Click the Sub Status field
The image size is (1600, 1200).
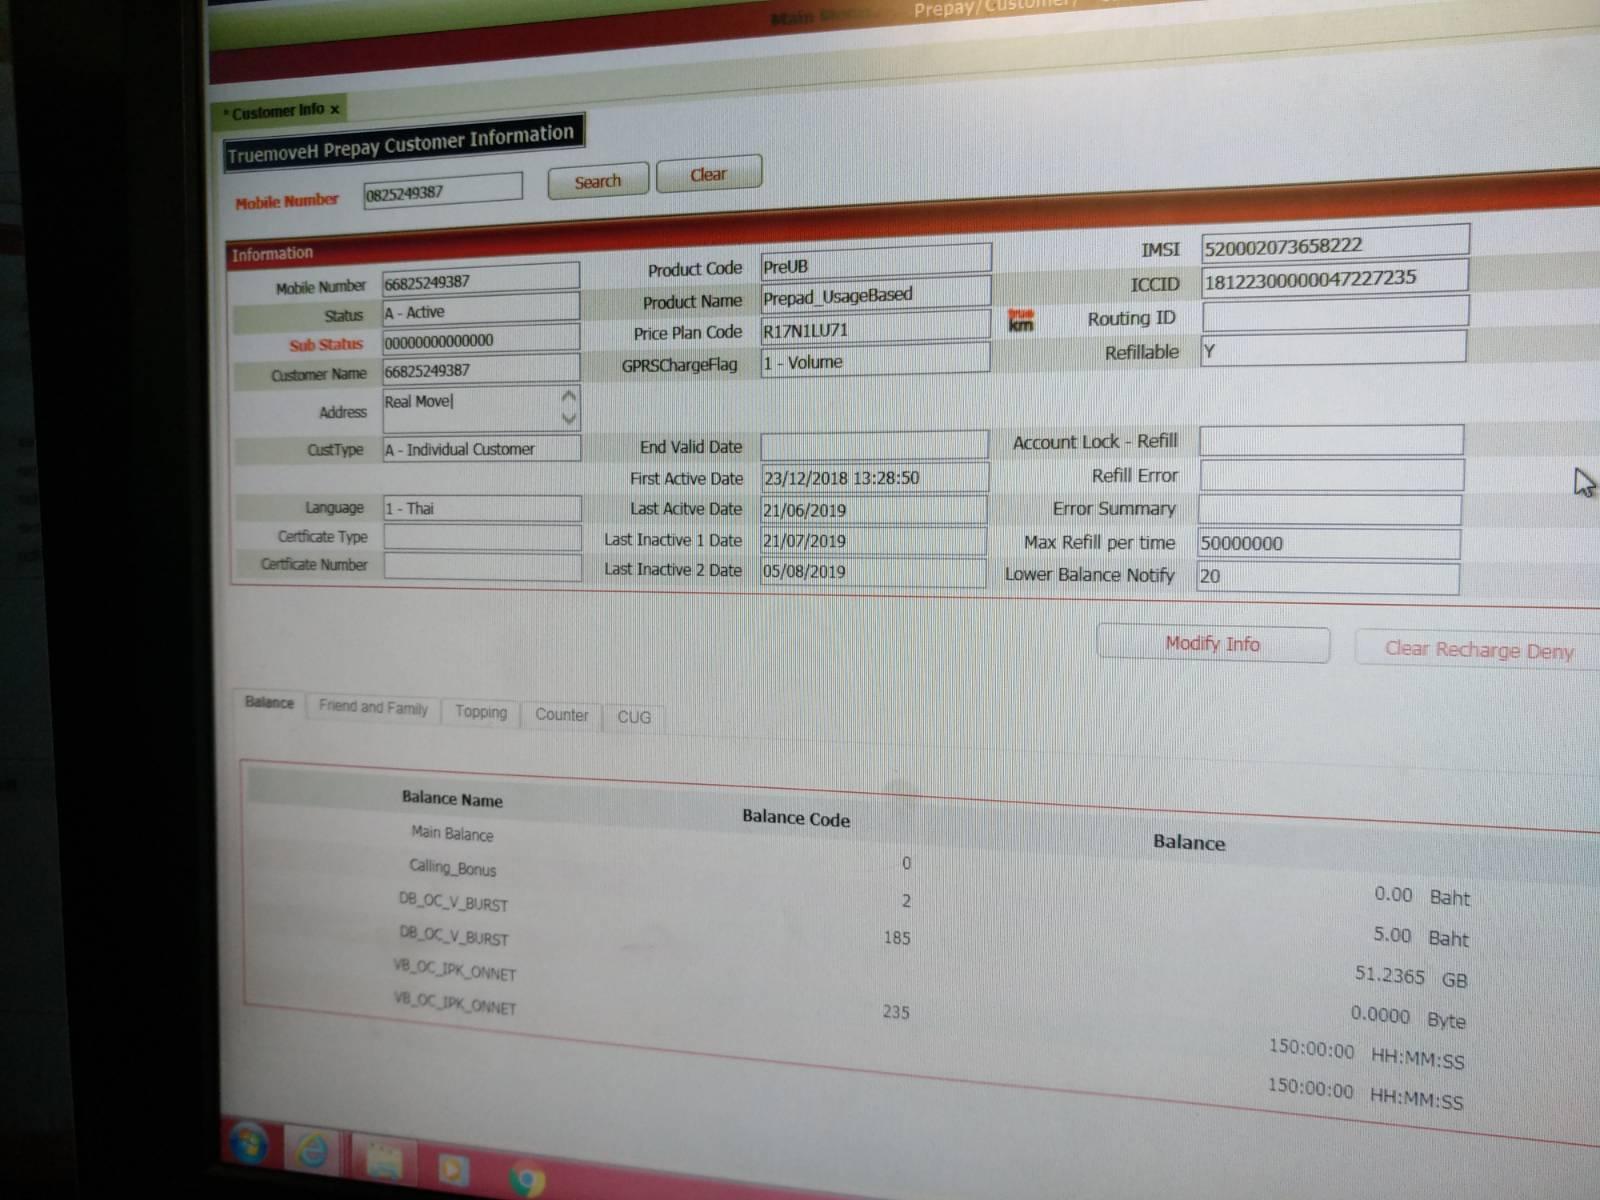coord(480,340)
